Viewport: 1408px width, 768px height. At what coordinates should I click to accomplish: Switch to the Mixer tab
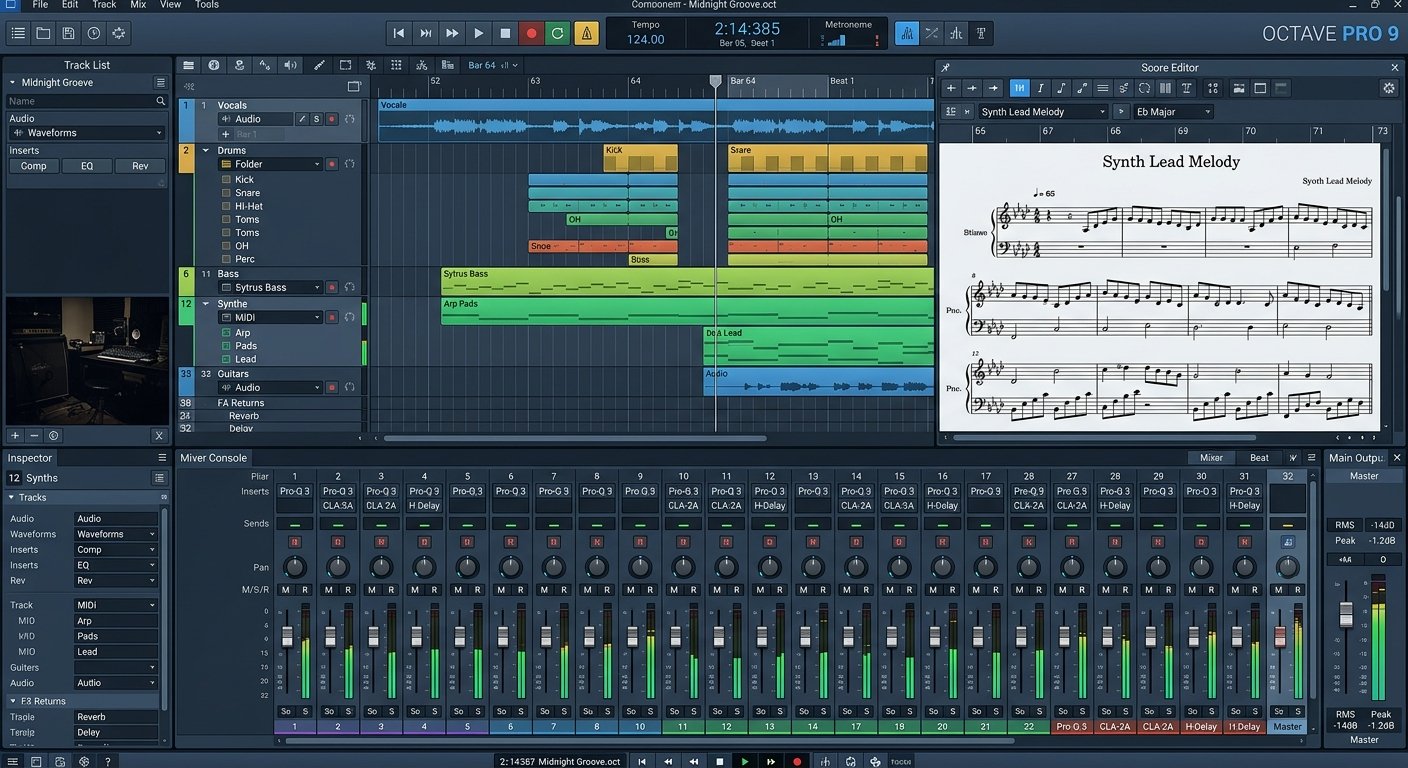(x=1211, y=458)
